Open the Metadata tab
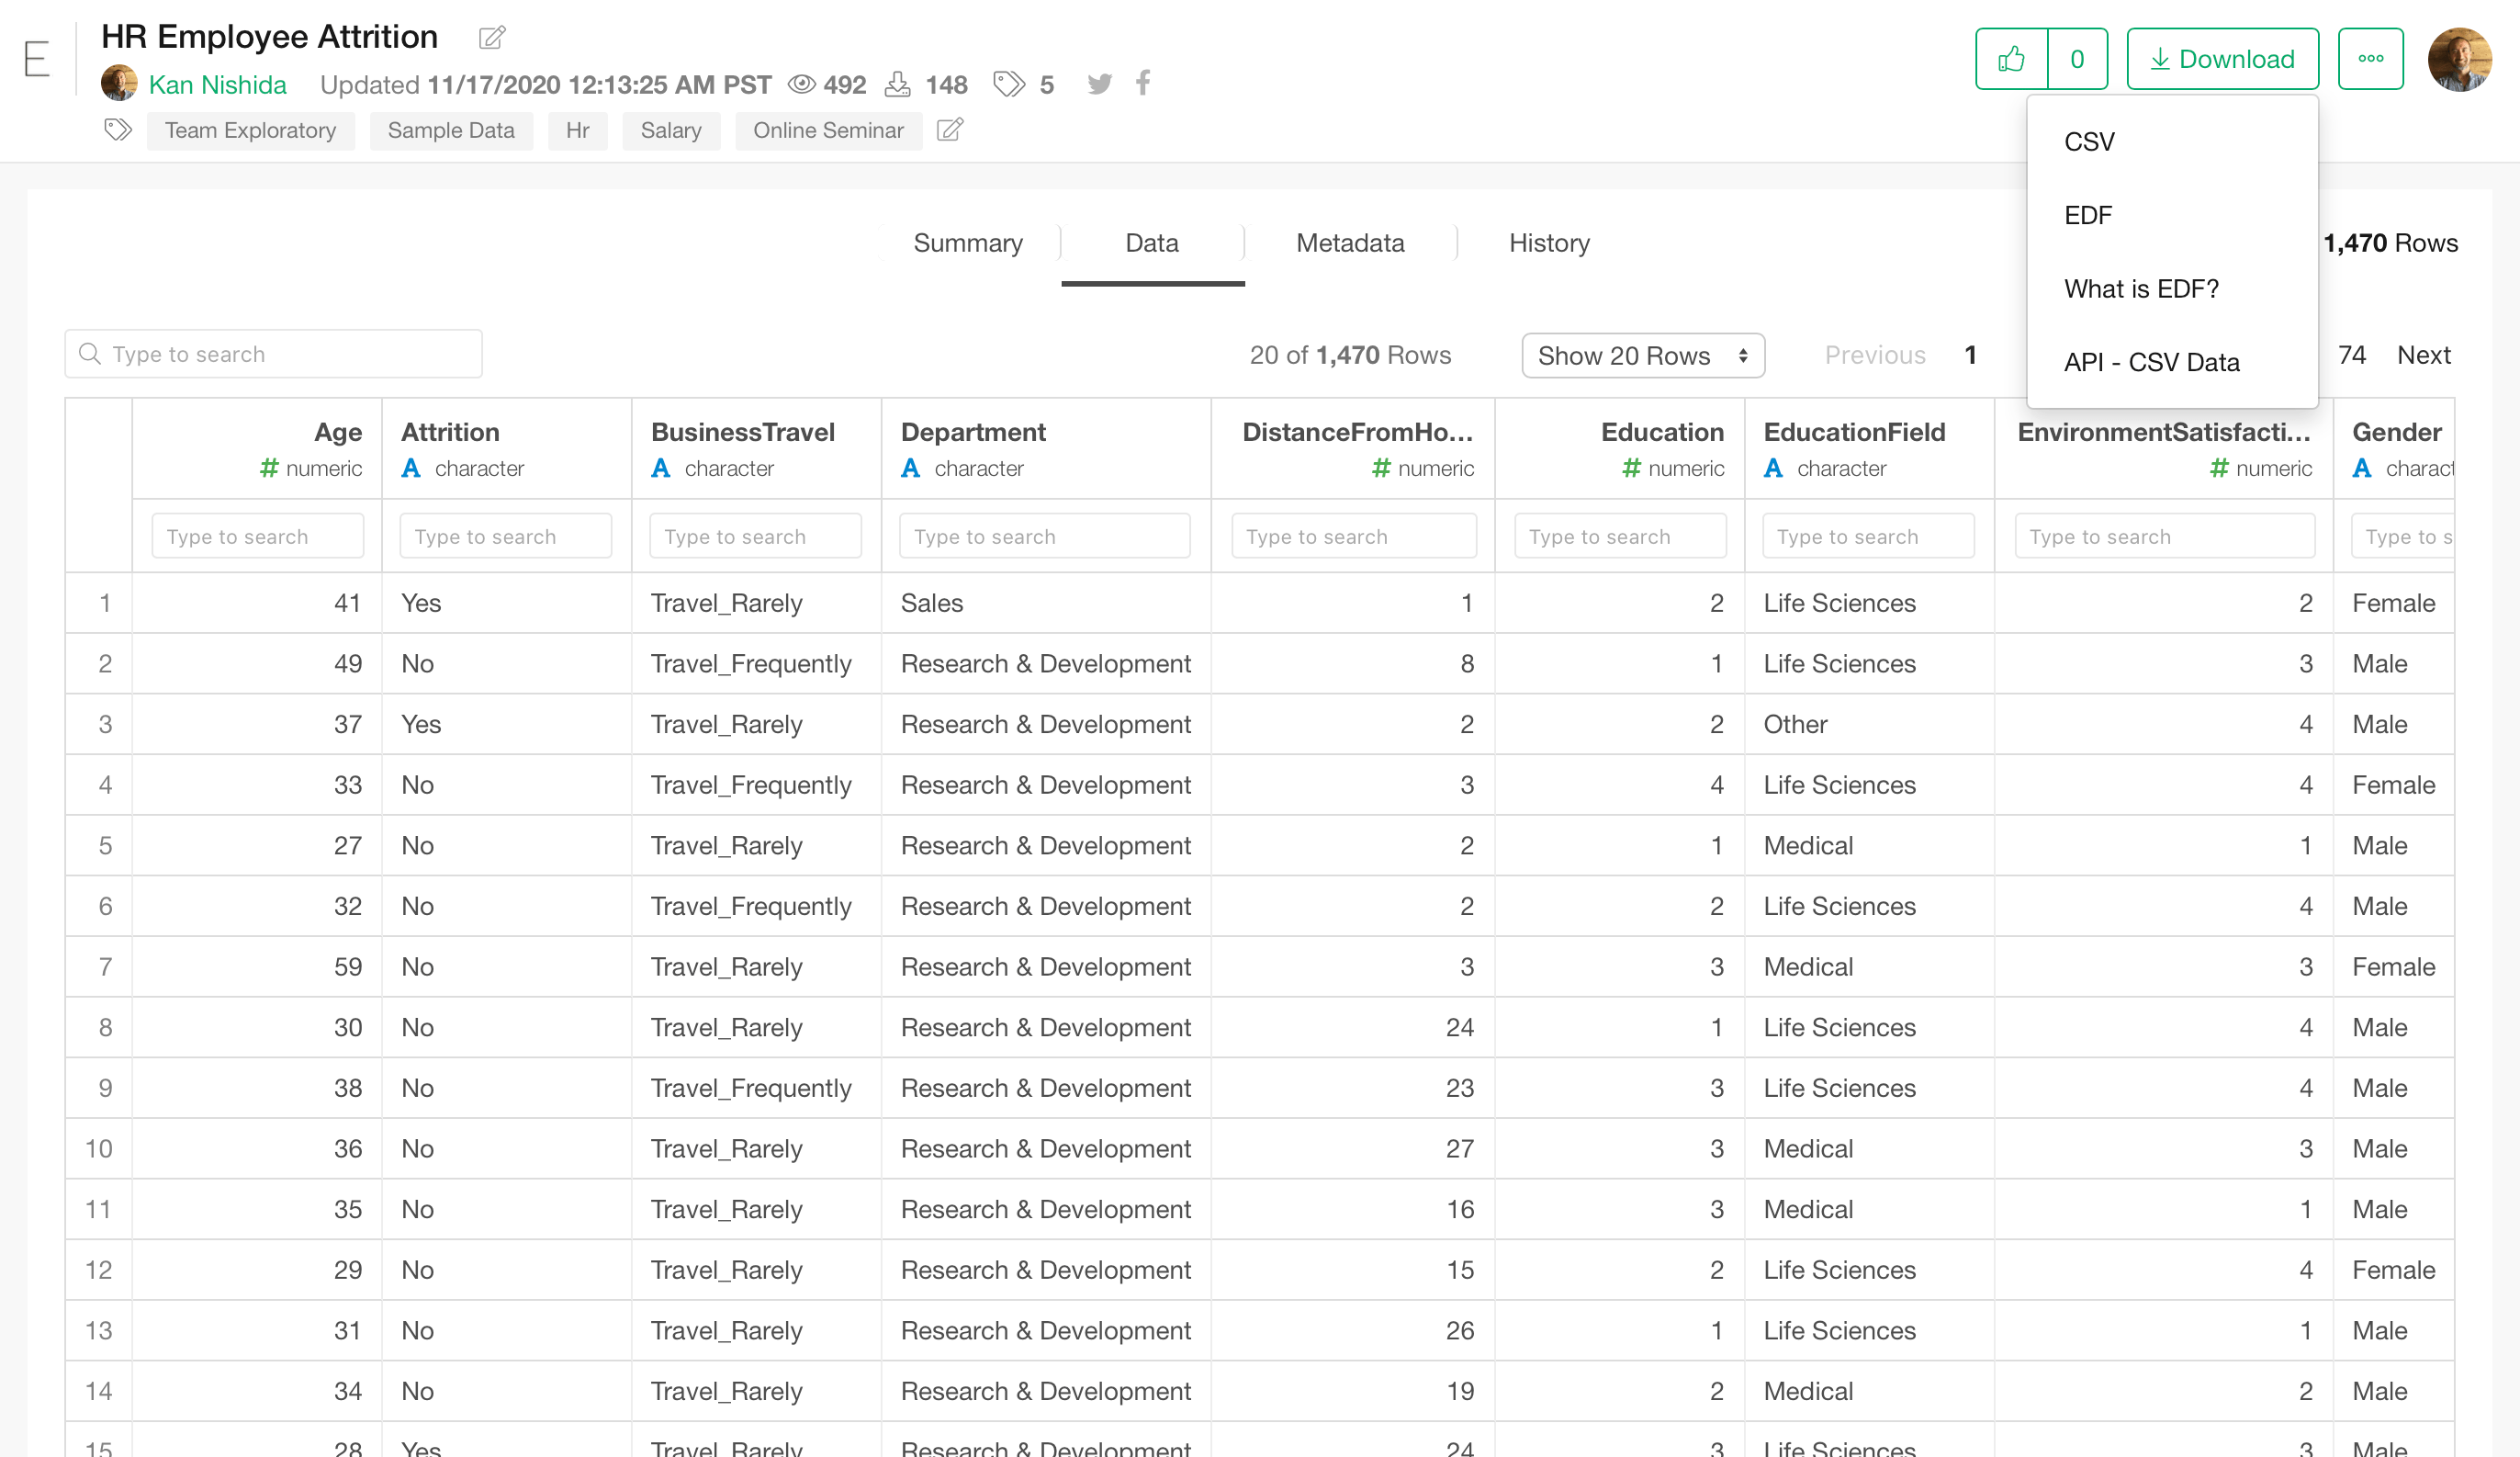The width and height of the screenshot is (2520, 1457). (x=1349, y=243)
